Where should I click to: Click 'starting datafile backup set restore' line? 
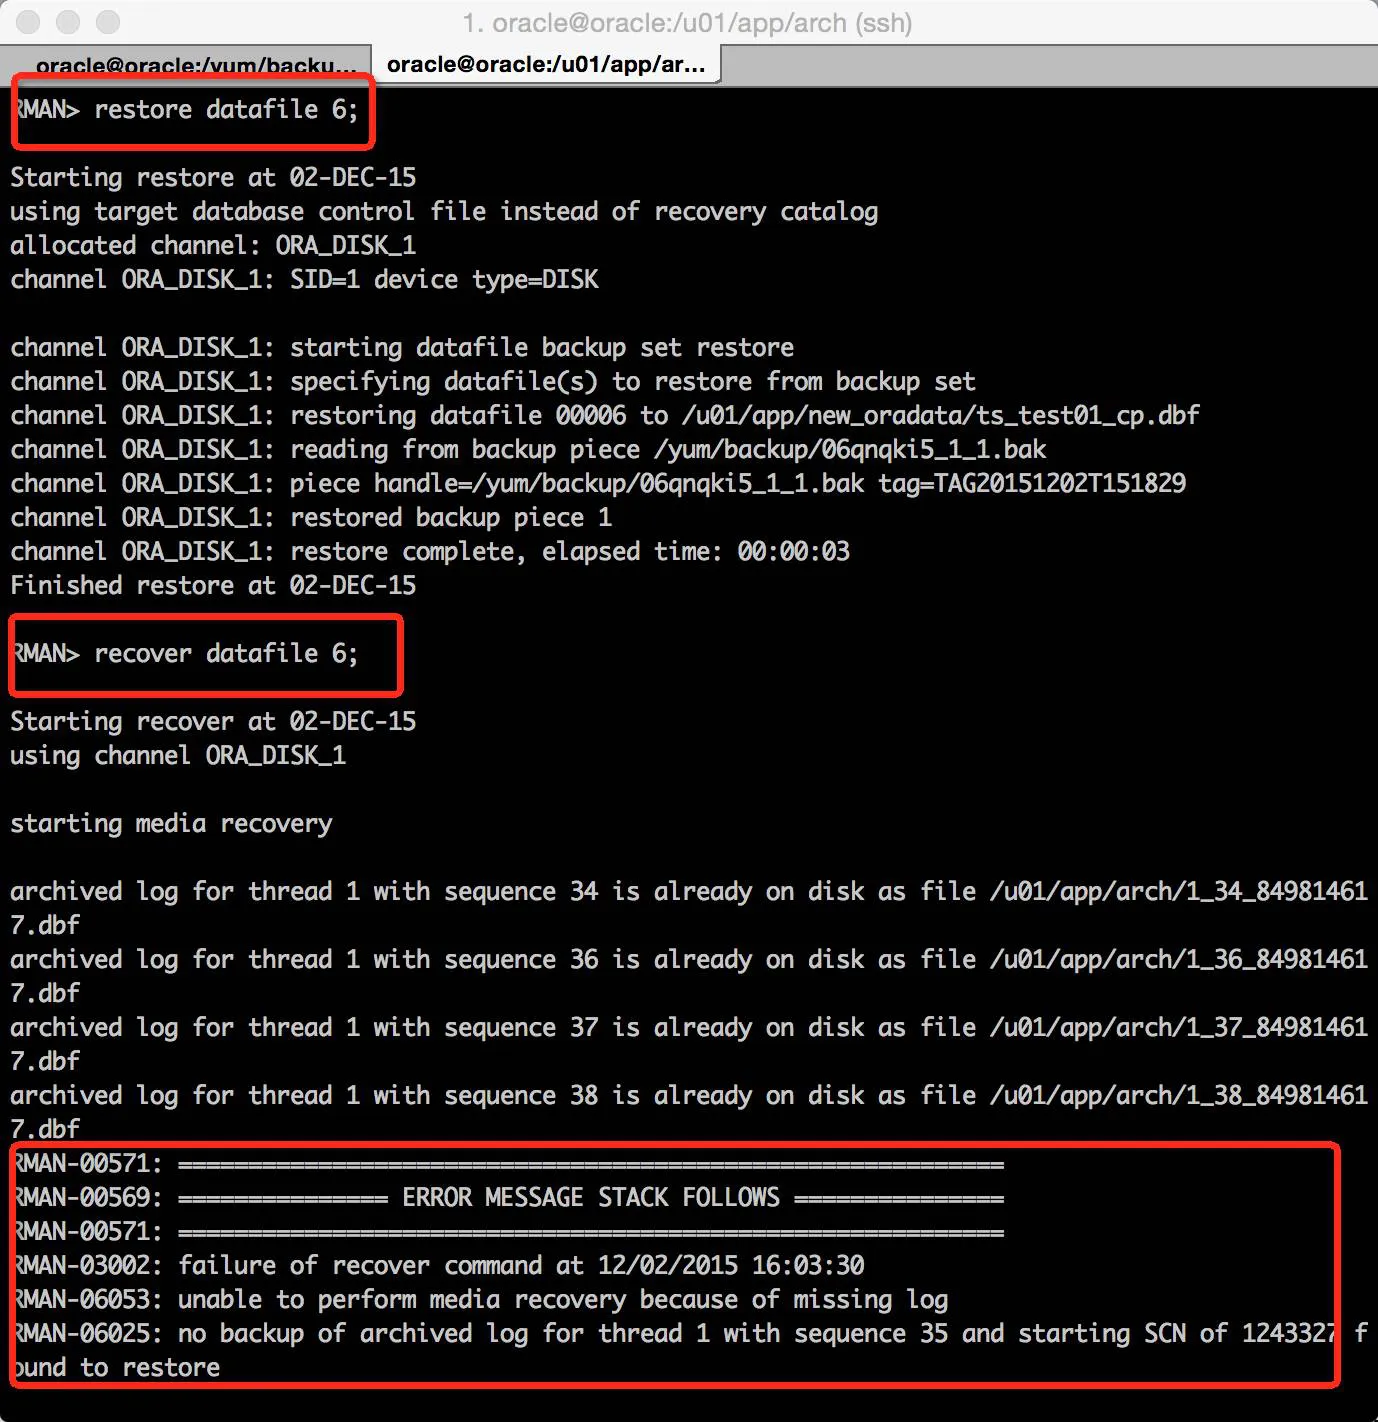click(x=402, y=348)
